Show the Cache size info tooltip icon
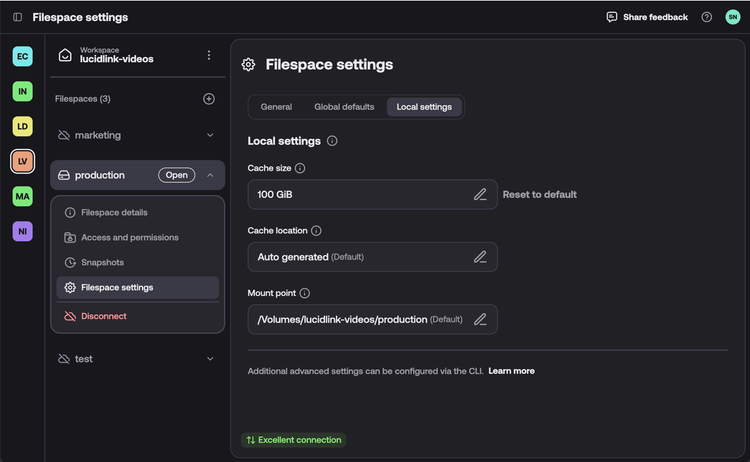The height and width of the screenshot is (462, 750). click(300, 168)
